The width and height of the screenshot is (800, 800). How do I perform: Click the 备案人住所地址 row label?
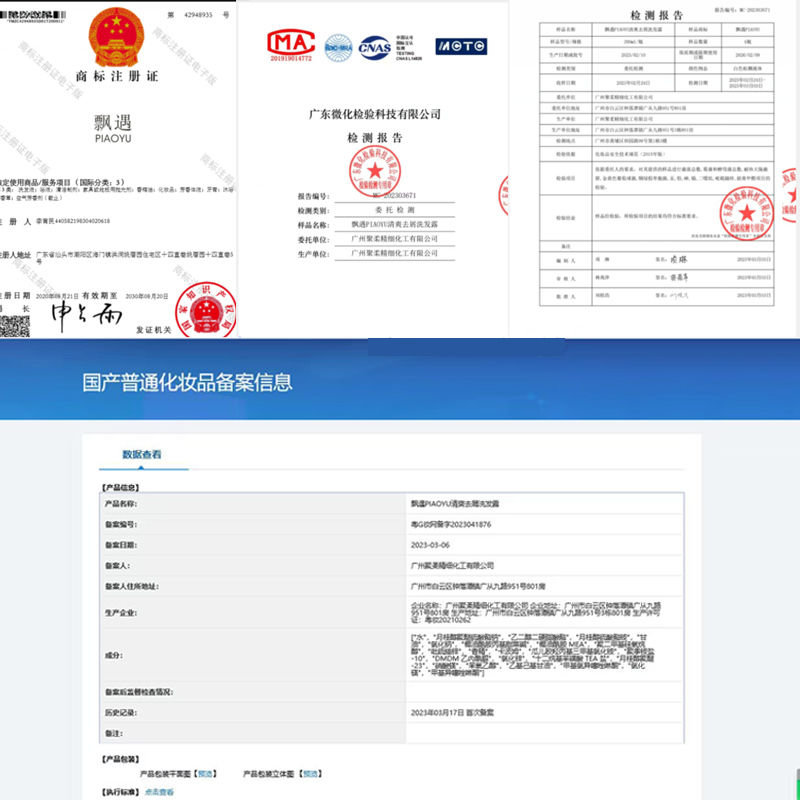click(x=132, y=587)
